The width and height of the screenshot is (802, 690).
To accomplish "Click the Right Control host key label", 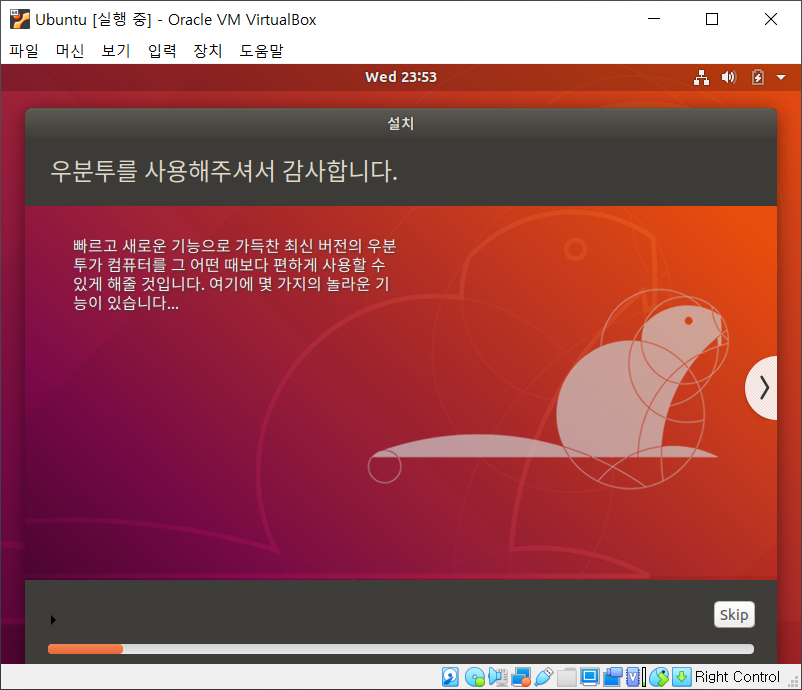I will tap(737, 677).
